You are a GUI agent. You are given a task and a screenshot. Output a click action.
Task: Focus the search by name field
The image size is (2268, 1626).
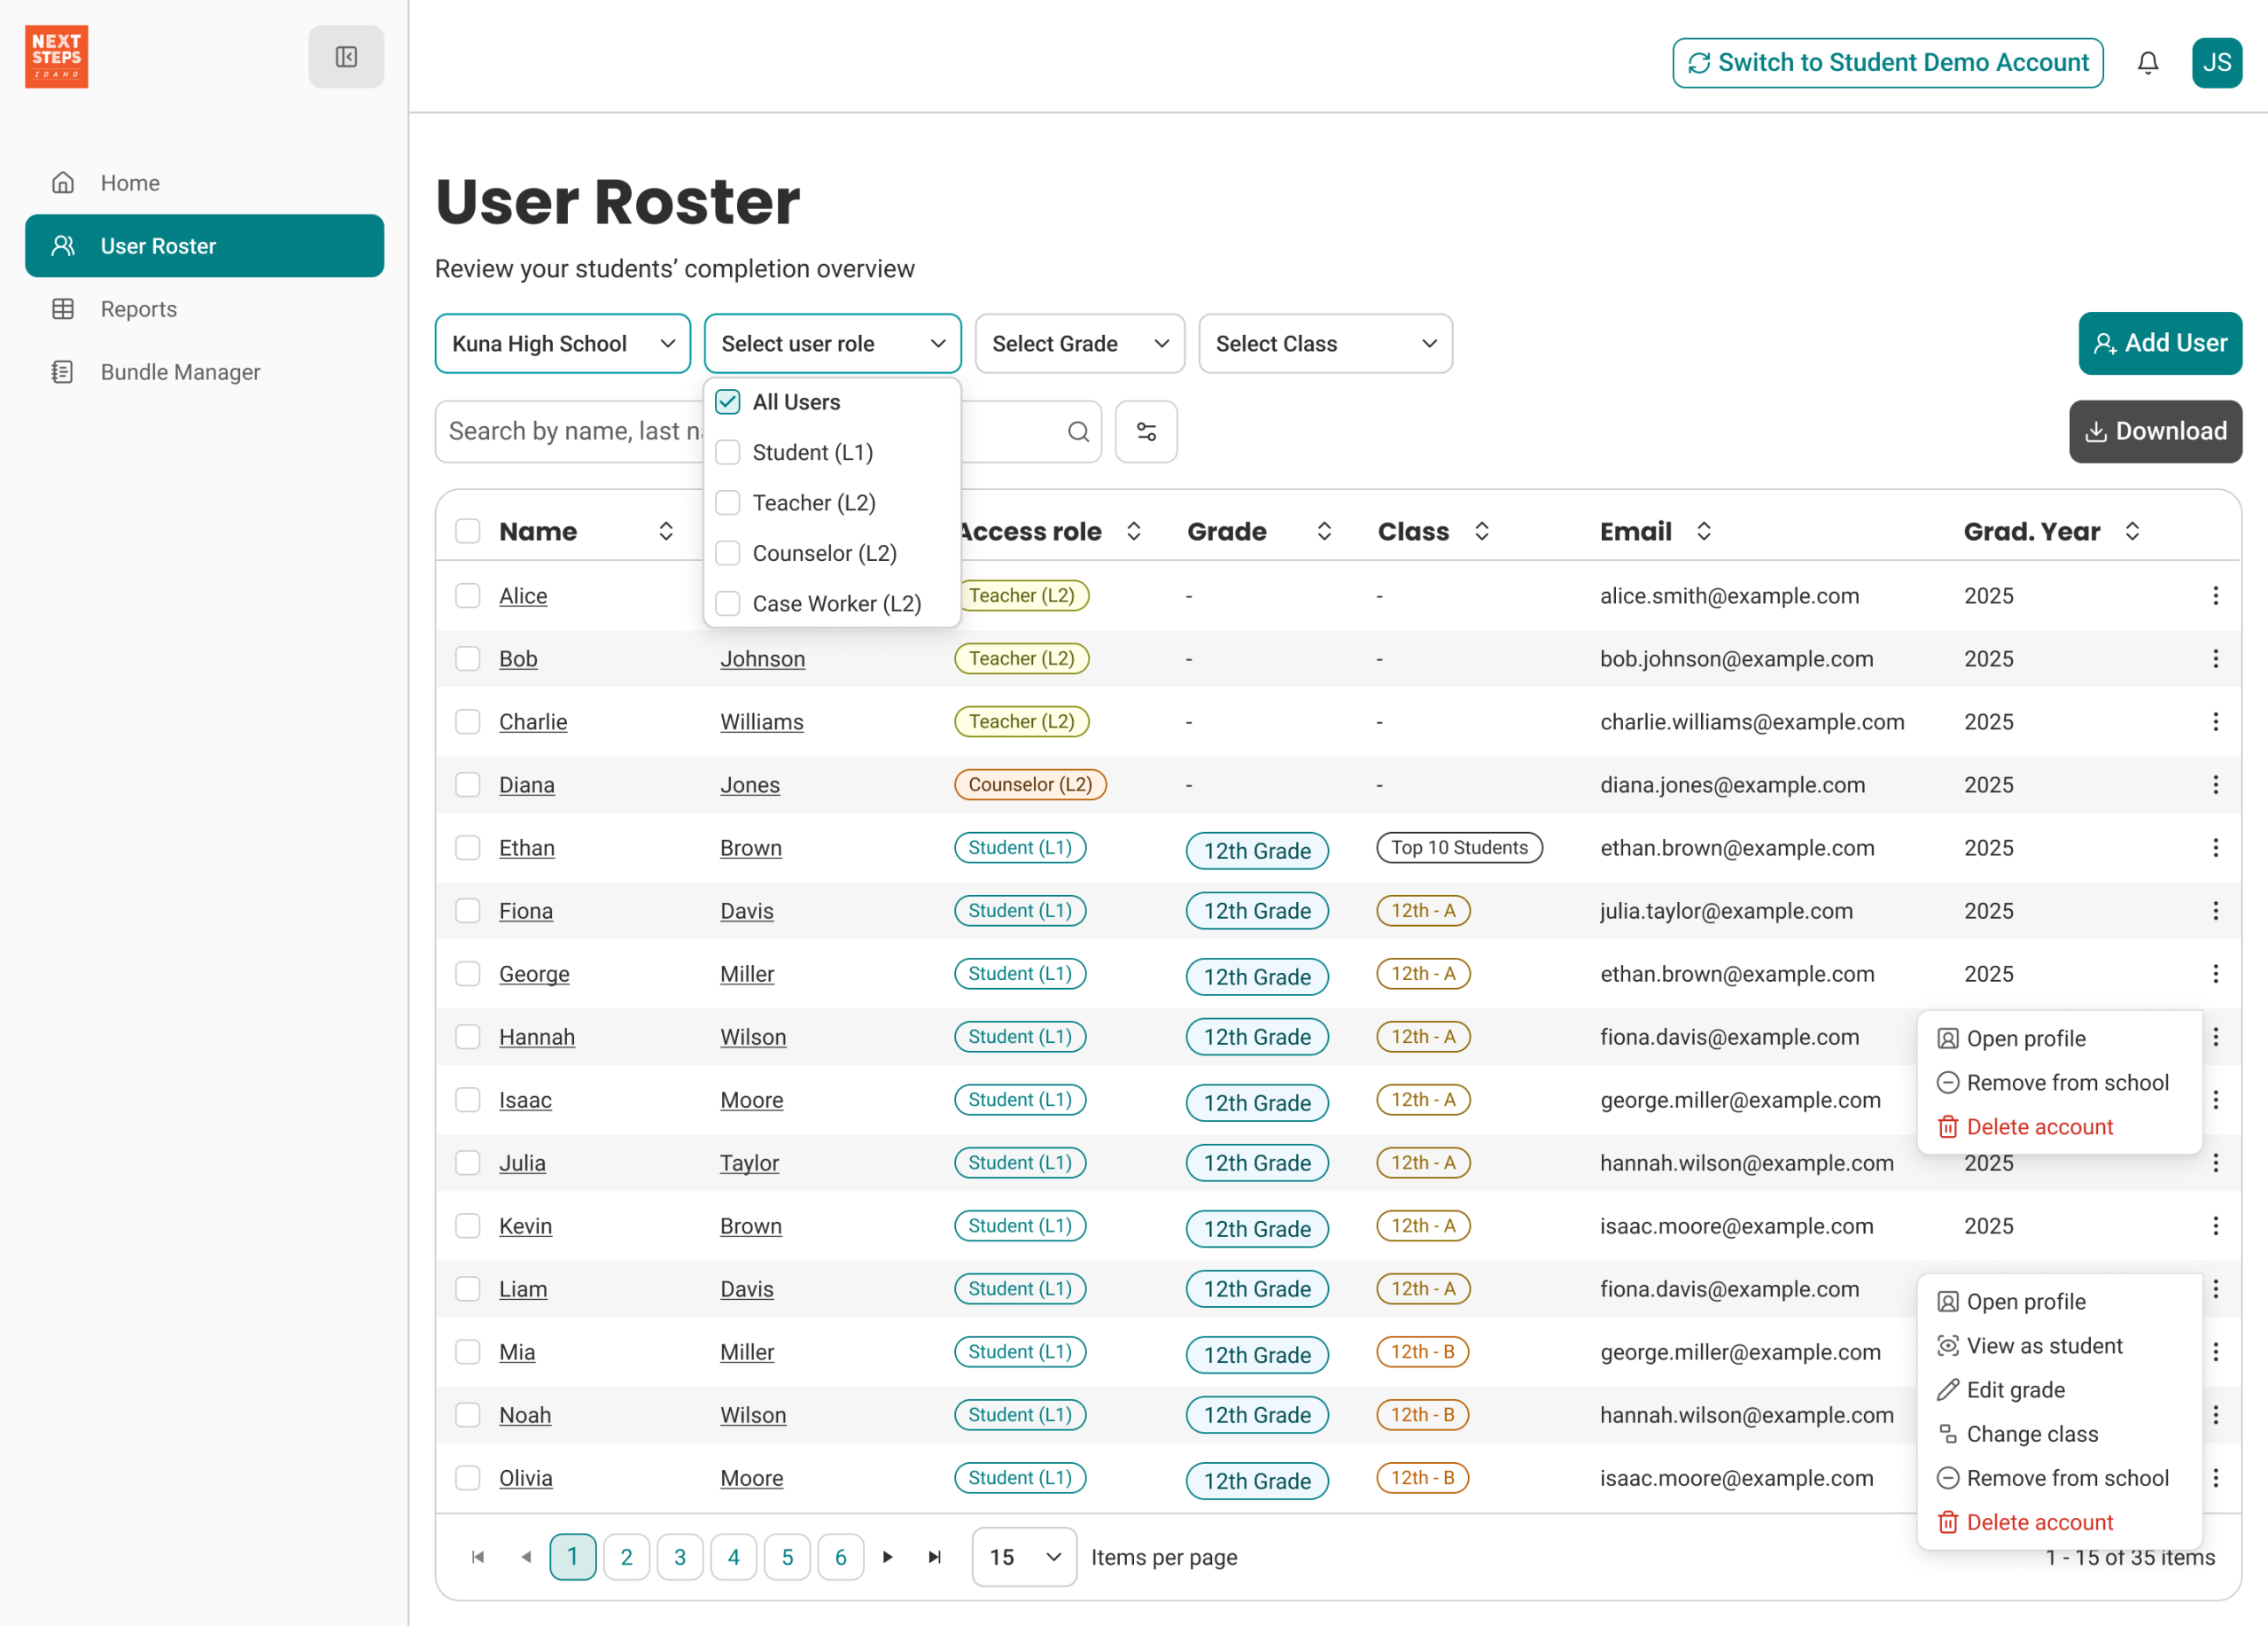pyautogui.click(x=570, y=432)
